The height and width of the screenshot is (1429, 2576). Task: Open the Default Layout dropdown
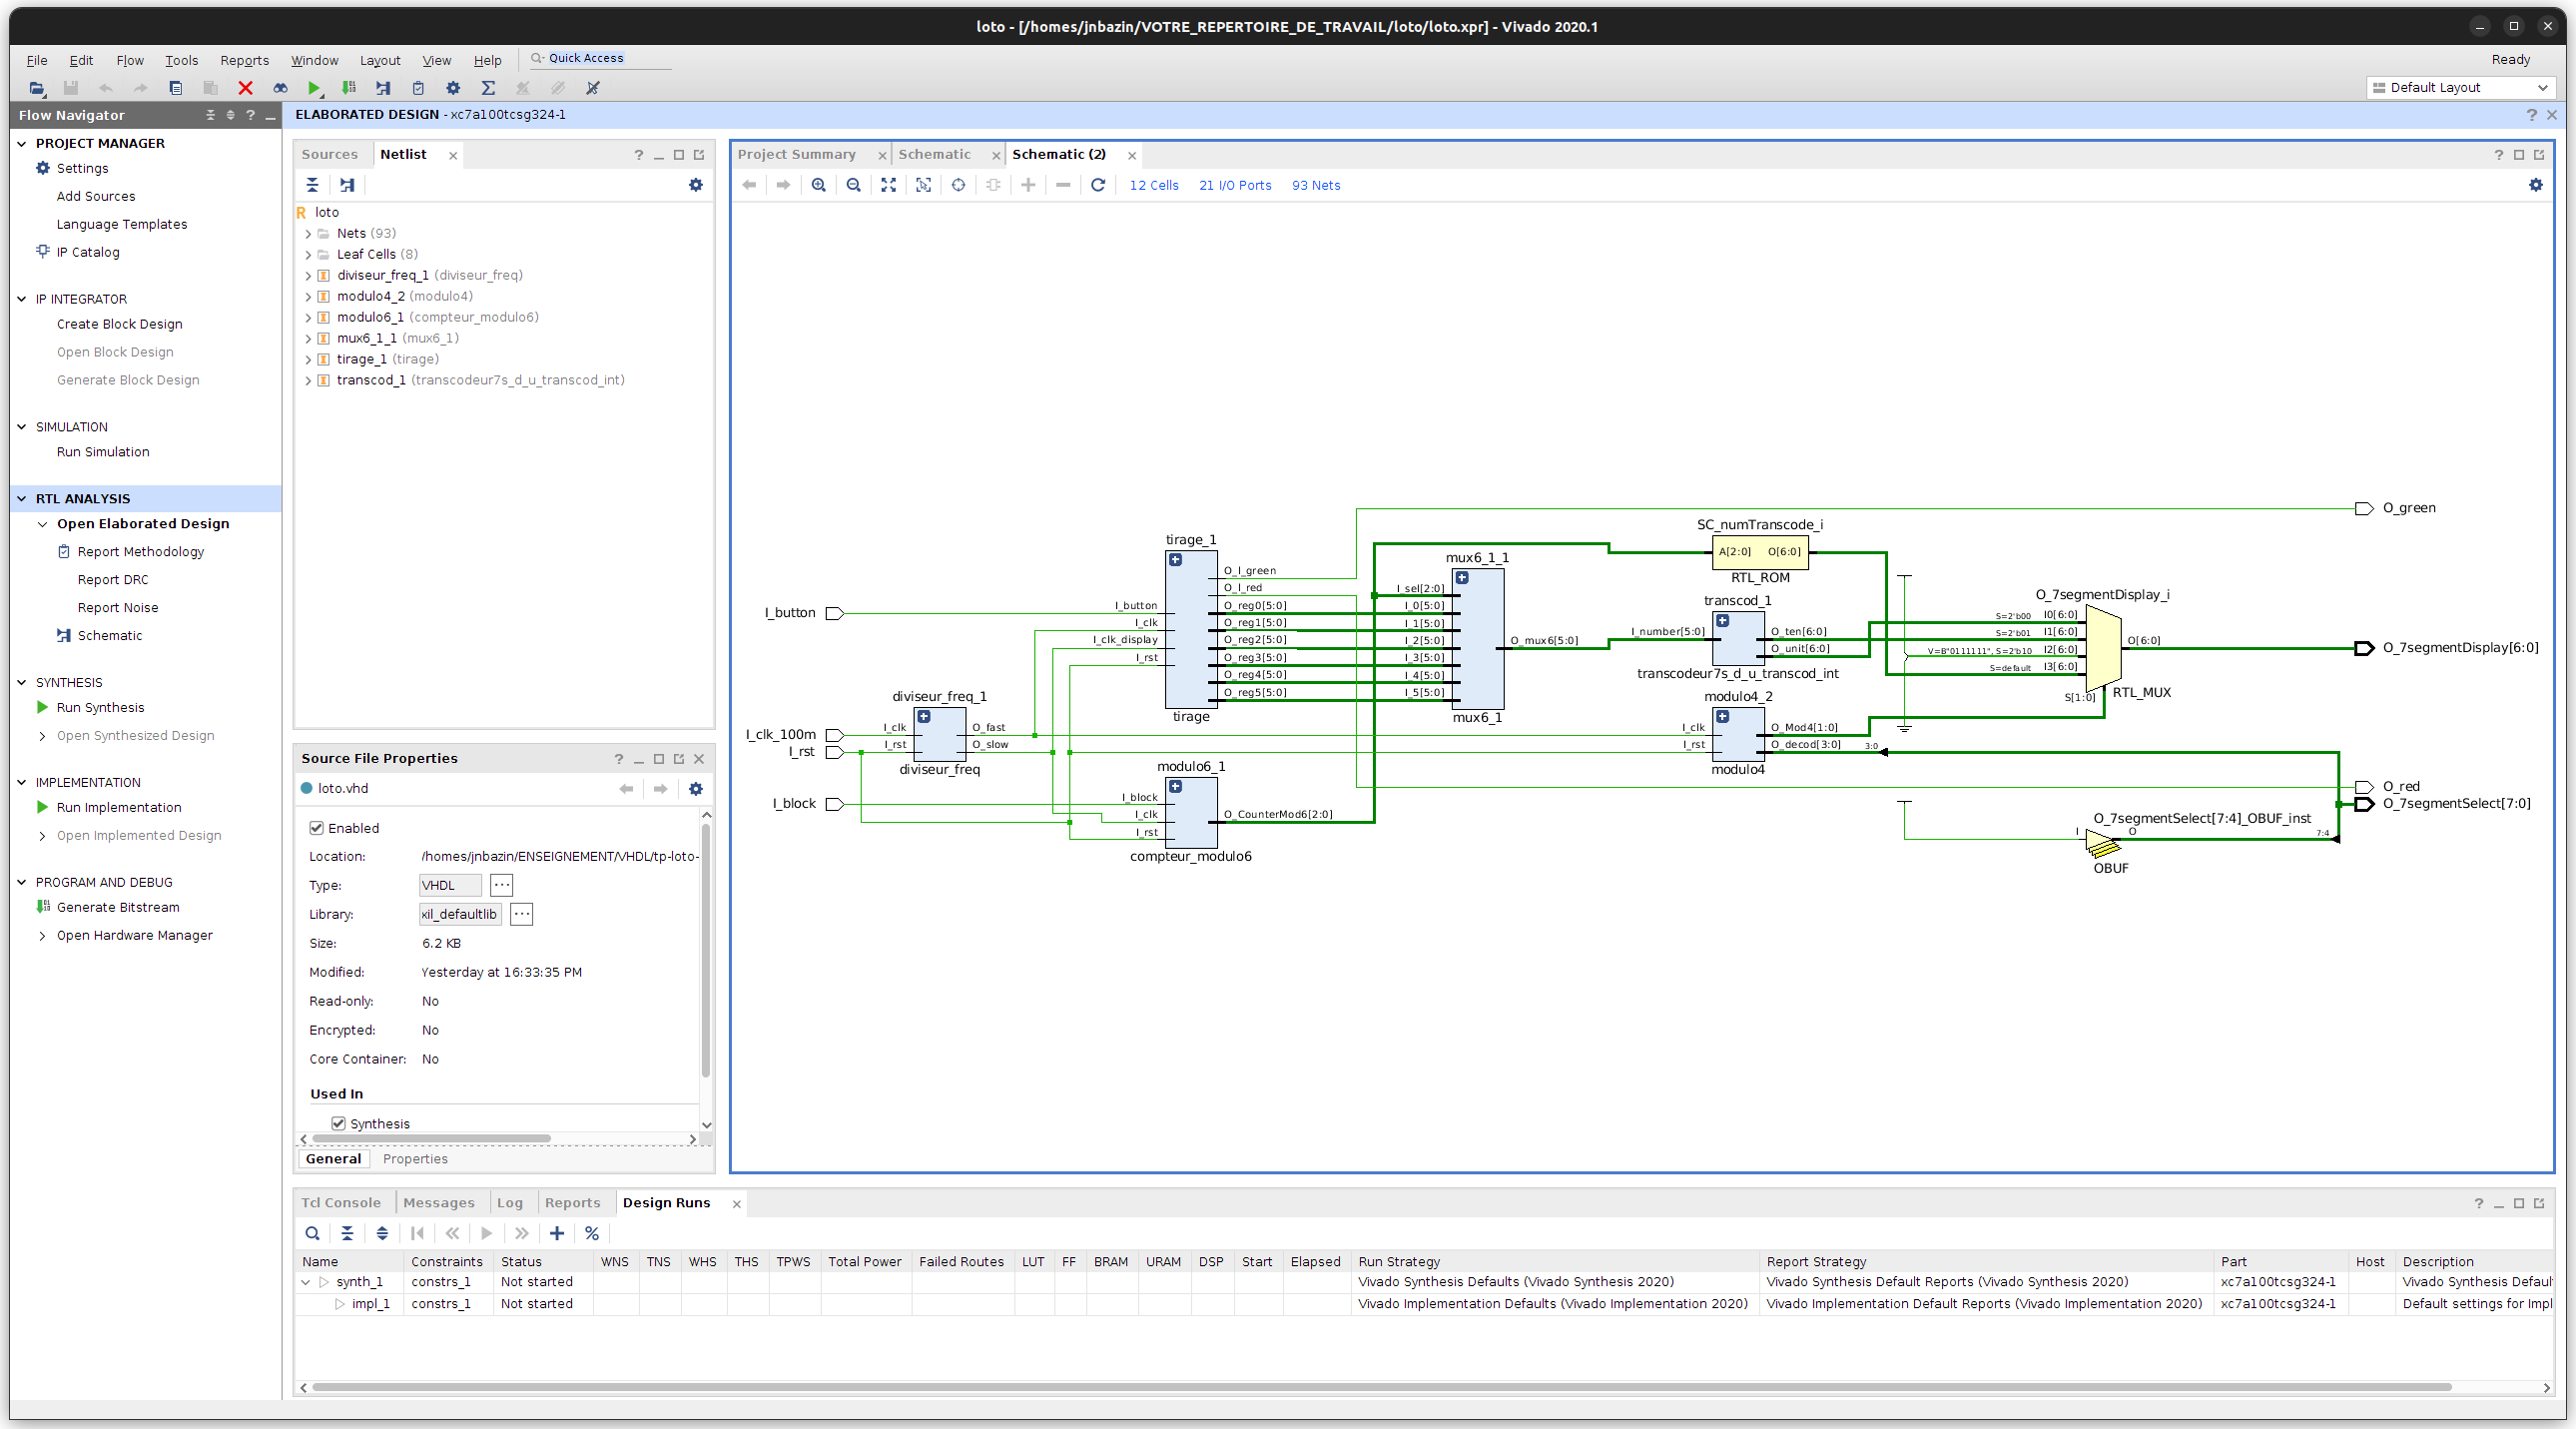(x=2461, y=88)
